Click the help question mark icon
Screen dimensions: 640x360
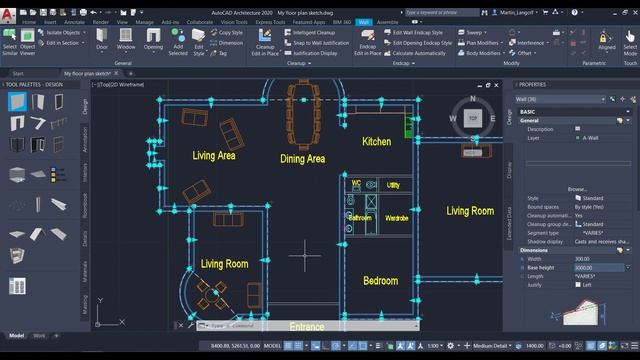[574, 13]
